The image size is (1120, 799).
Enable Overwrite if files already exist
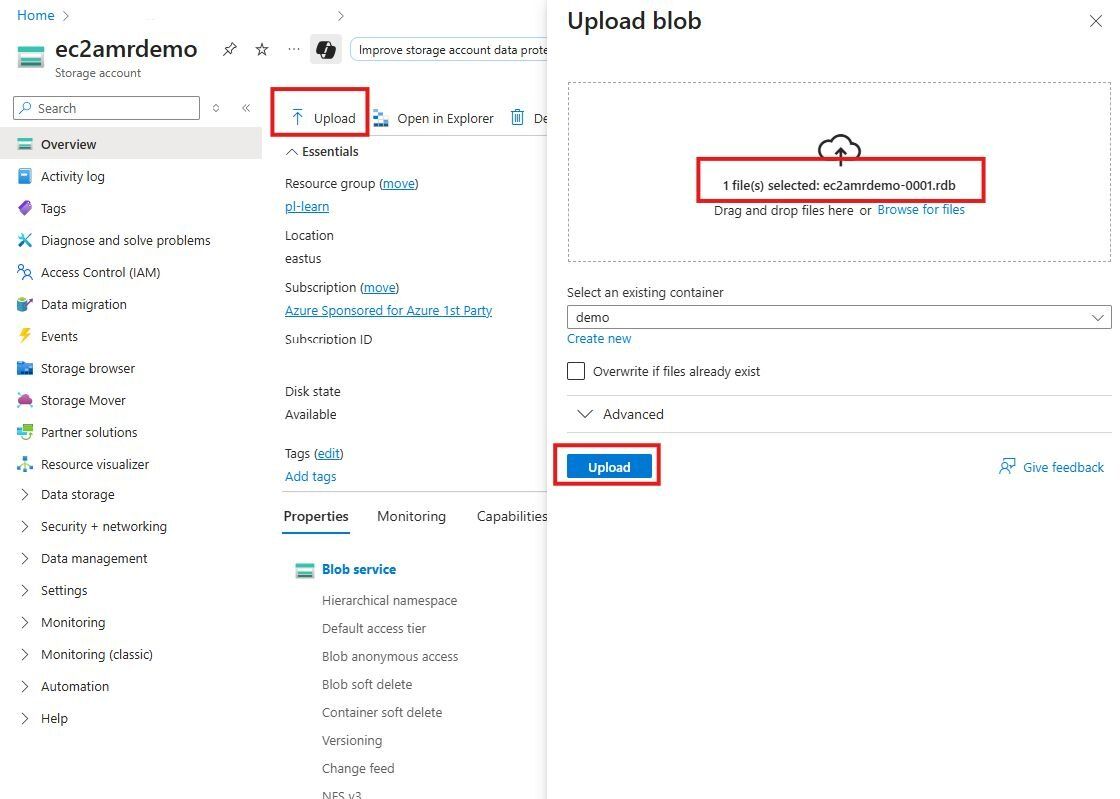(576, 371)
